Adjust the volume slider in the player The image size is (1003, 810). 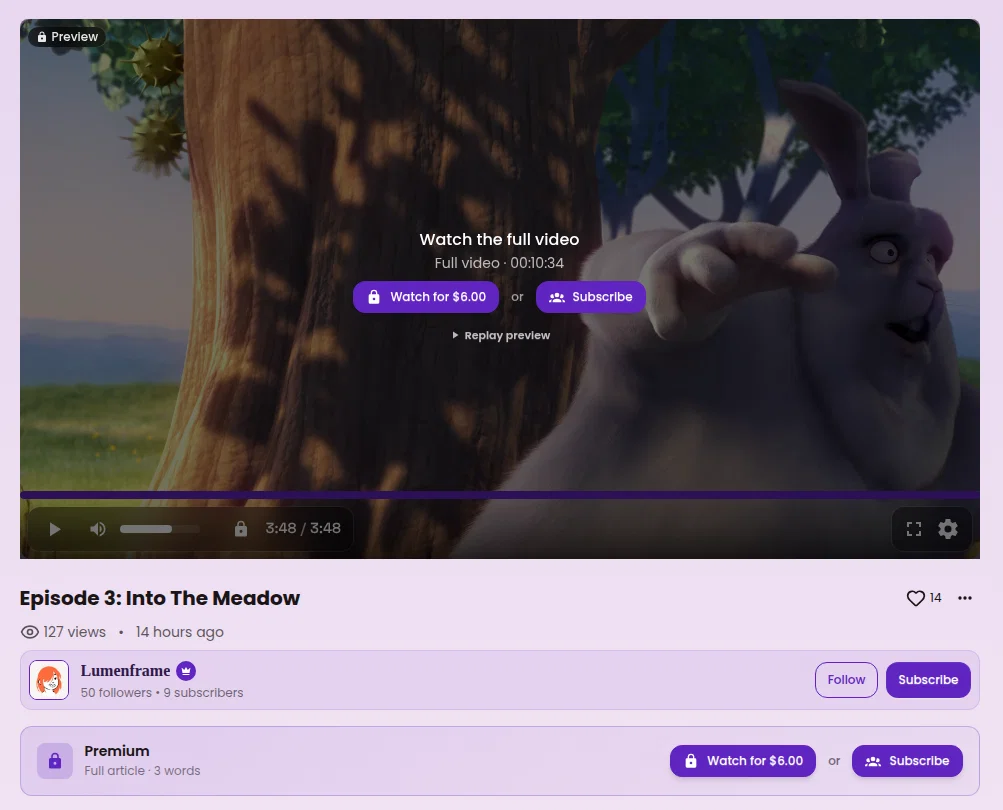click(160, 529)
